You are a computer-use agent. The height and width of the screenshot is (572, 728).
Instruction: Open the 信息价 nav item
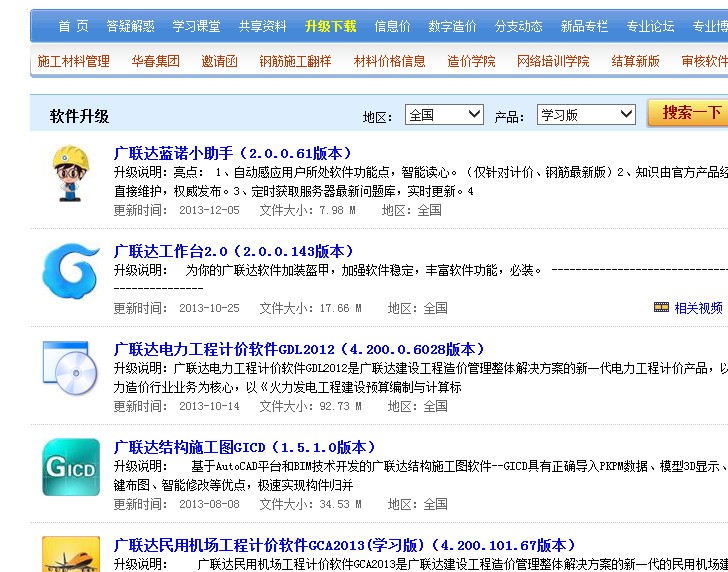click(x=392, y=26)
